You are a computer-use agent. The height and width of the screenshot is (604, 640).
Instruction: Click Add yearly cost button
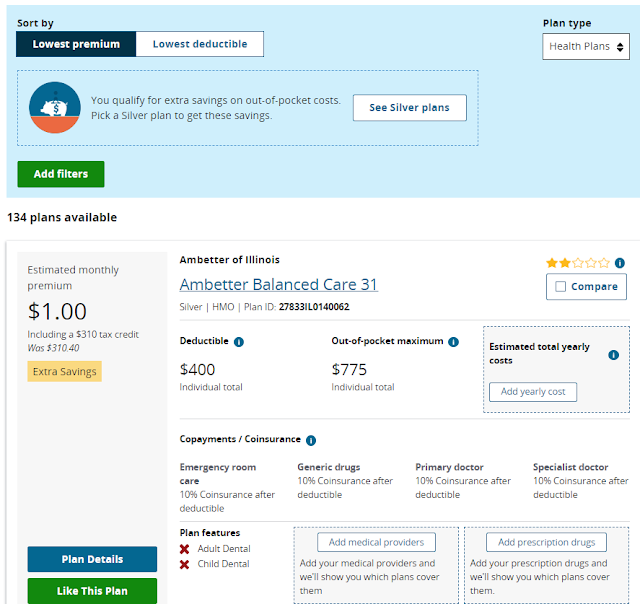click(533, 392)
